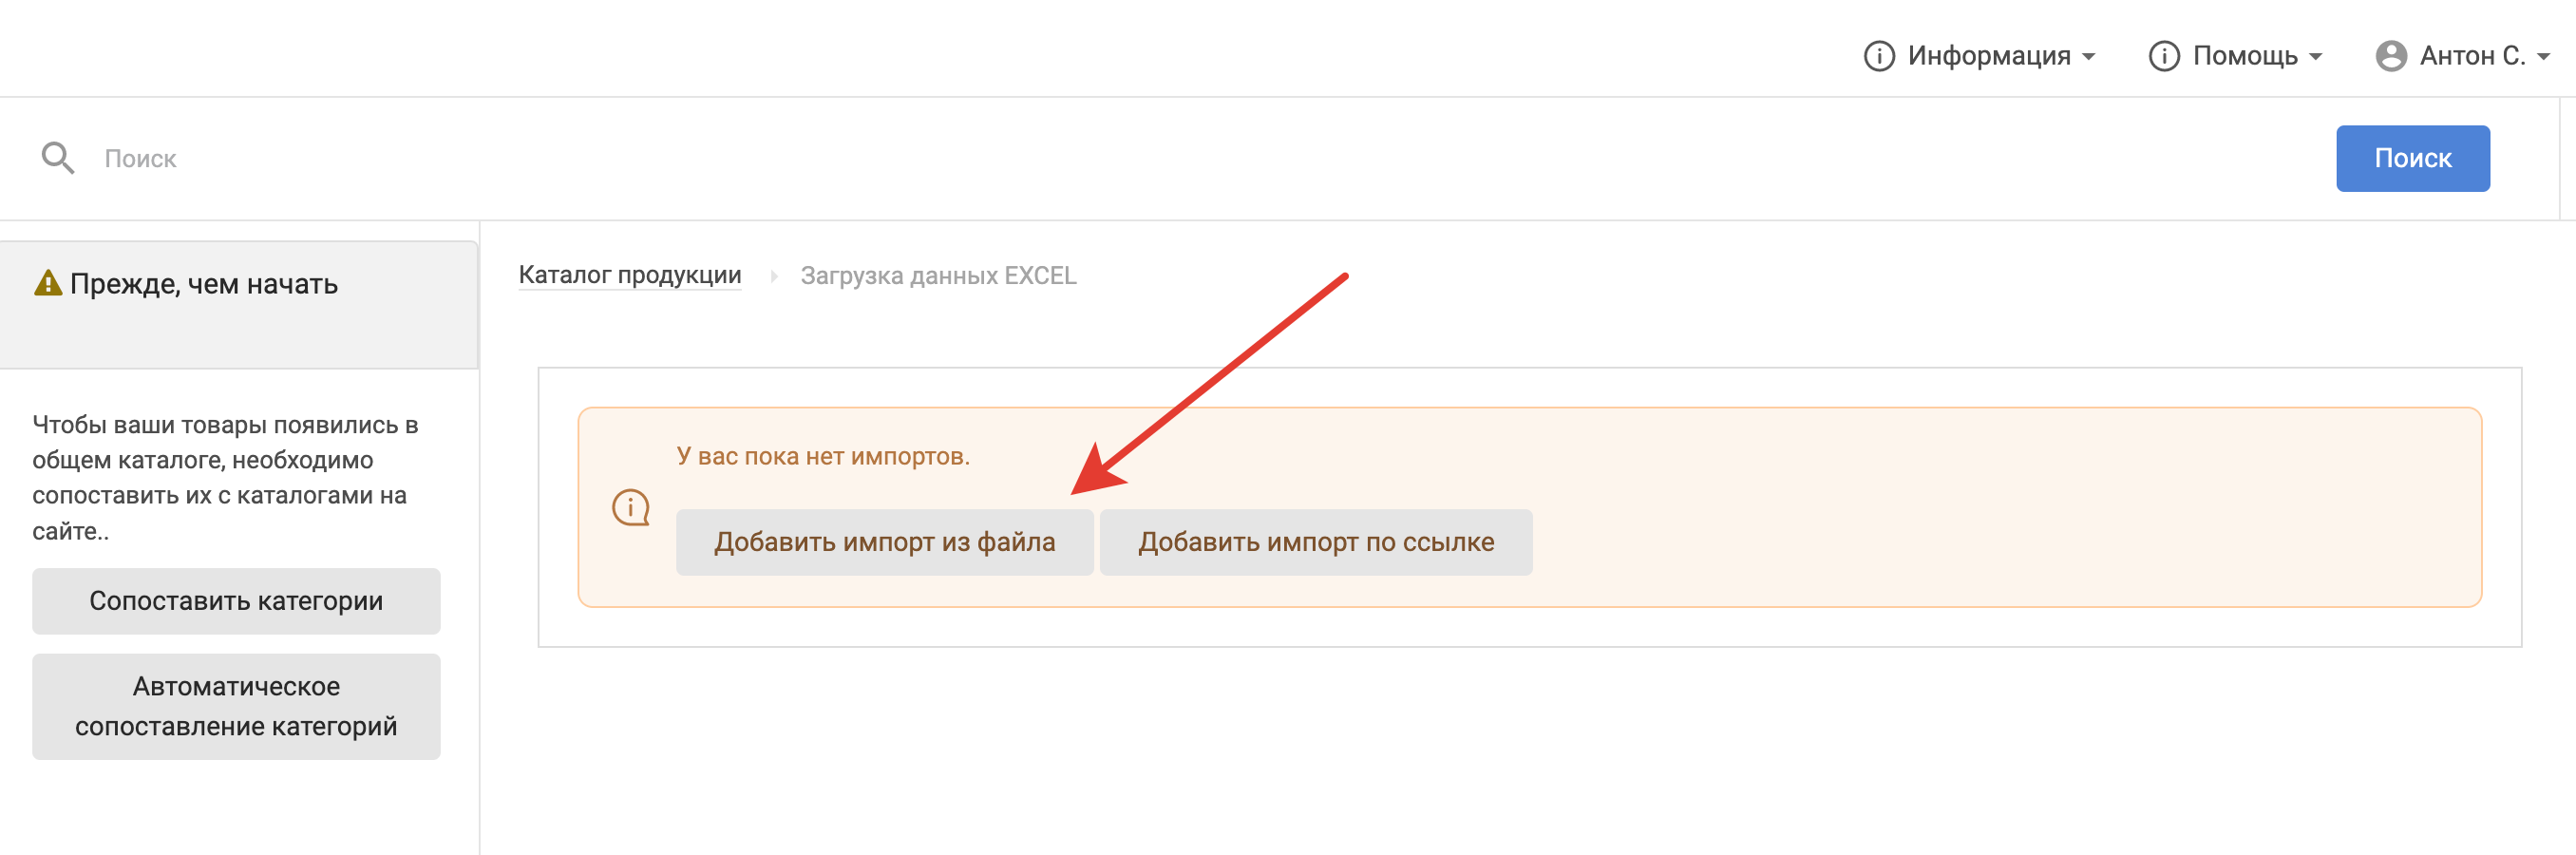
Task: Click the breadcrumb separator arrow after Каталог продукции
Action: click(773, 276)
